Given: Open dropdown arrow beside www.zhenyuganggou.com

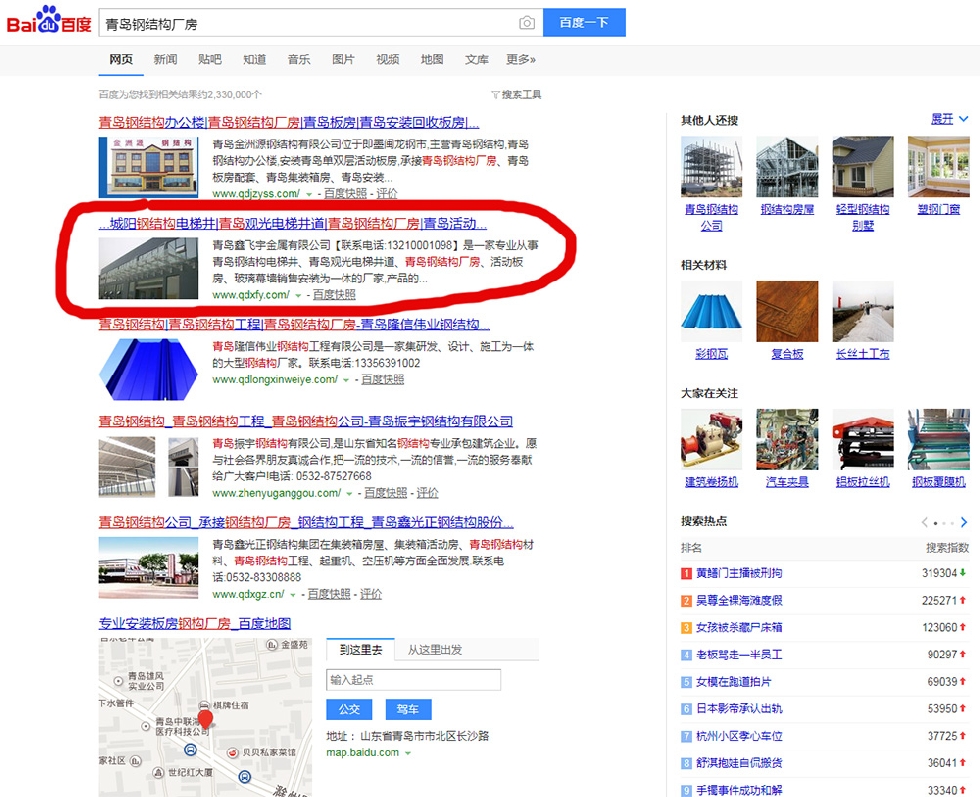Looking at the screenshot, I should [349, 494].
